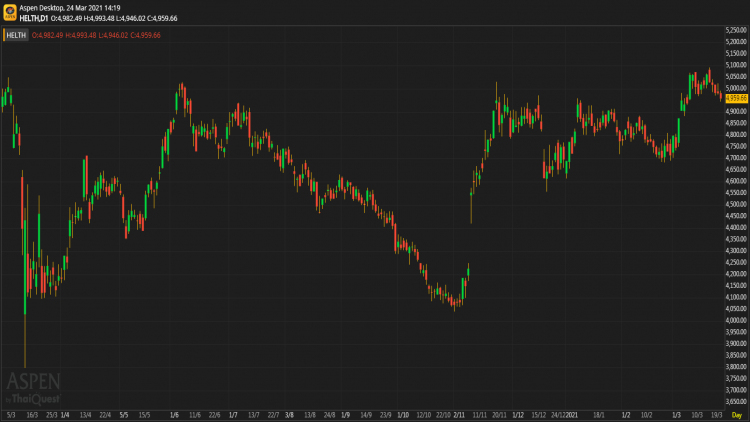Click the 4,800.00 price axis label

(x=736, y=134)
